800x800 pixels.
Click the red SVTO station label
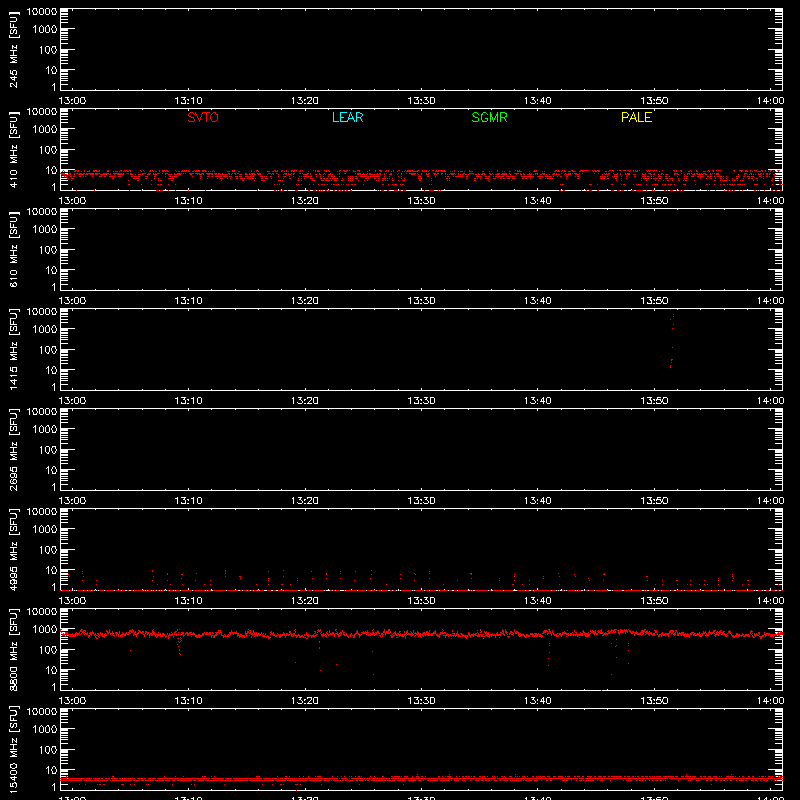click(203, 117)
